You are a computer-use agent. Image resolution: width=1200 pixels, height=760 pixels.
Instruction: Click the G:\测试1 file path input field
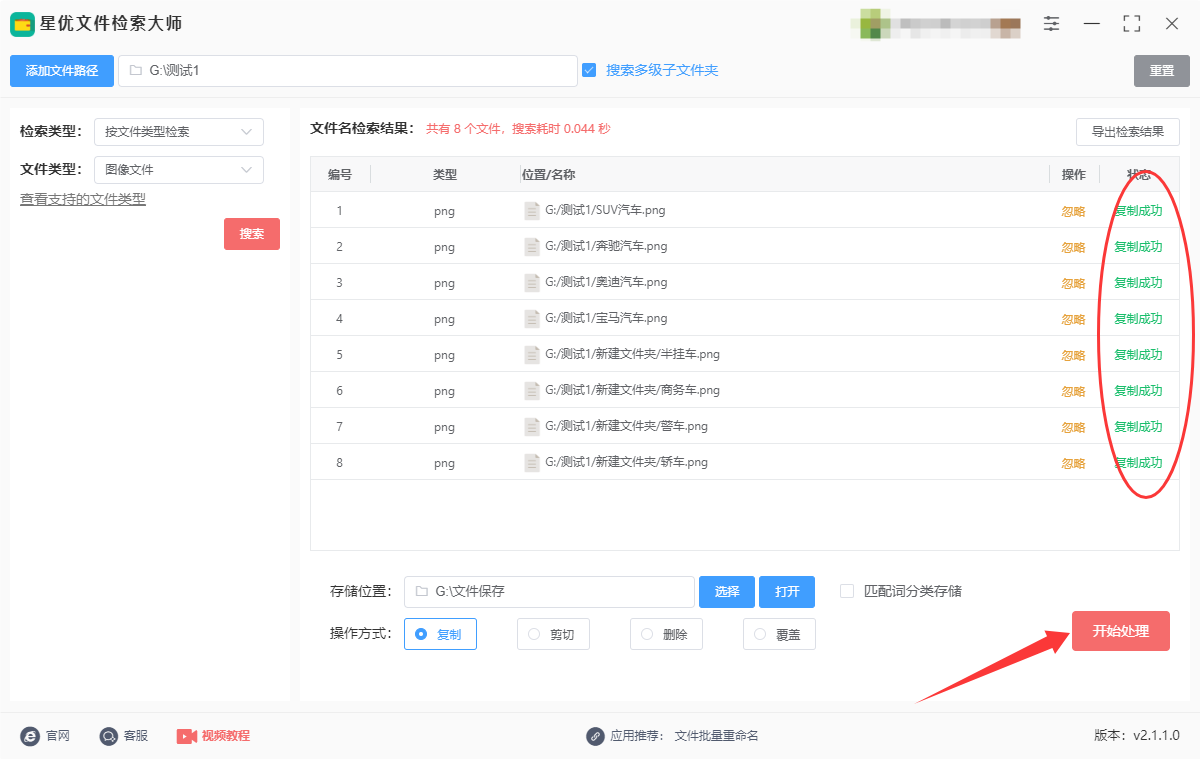(x=348, y=71)
